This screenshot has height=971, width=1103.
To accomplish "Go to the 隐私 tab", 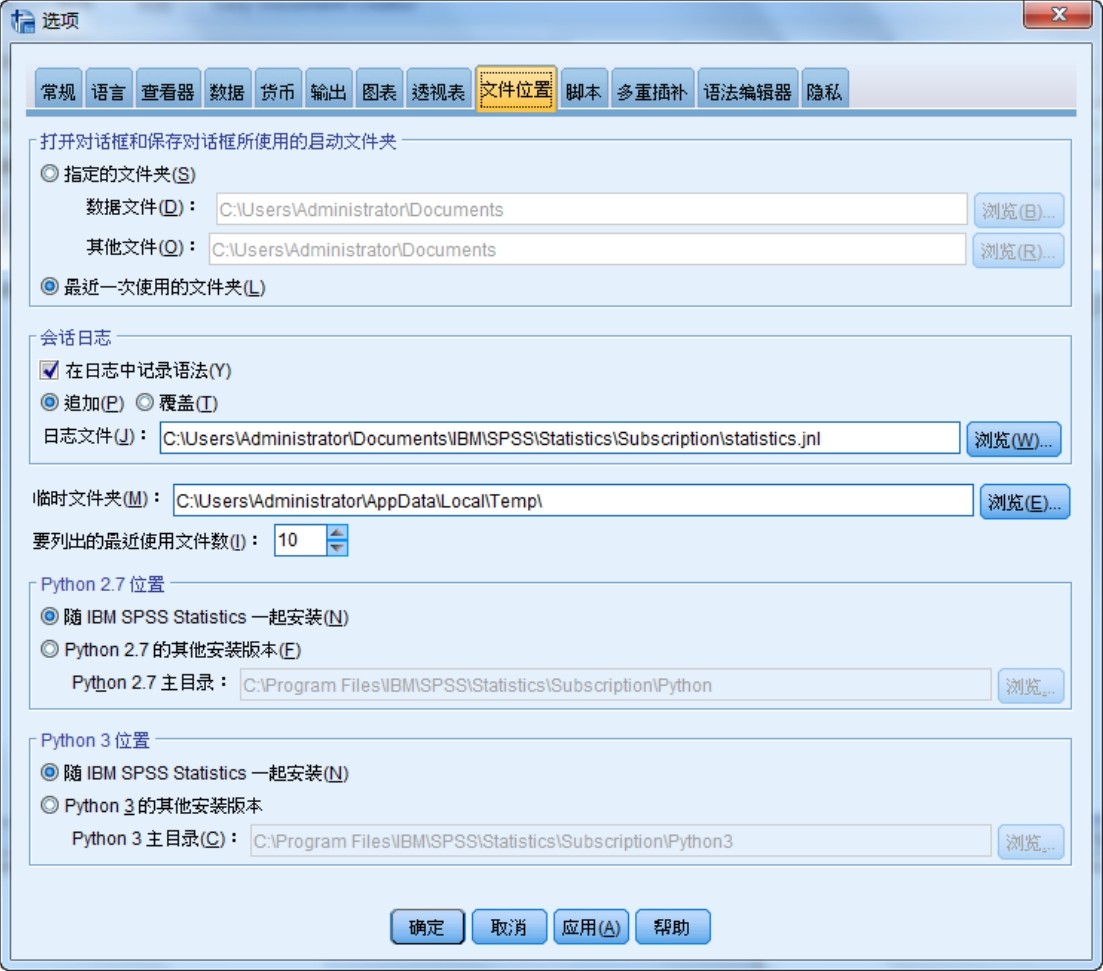I will coord(824,90).
